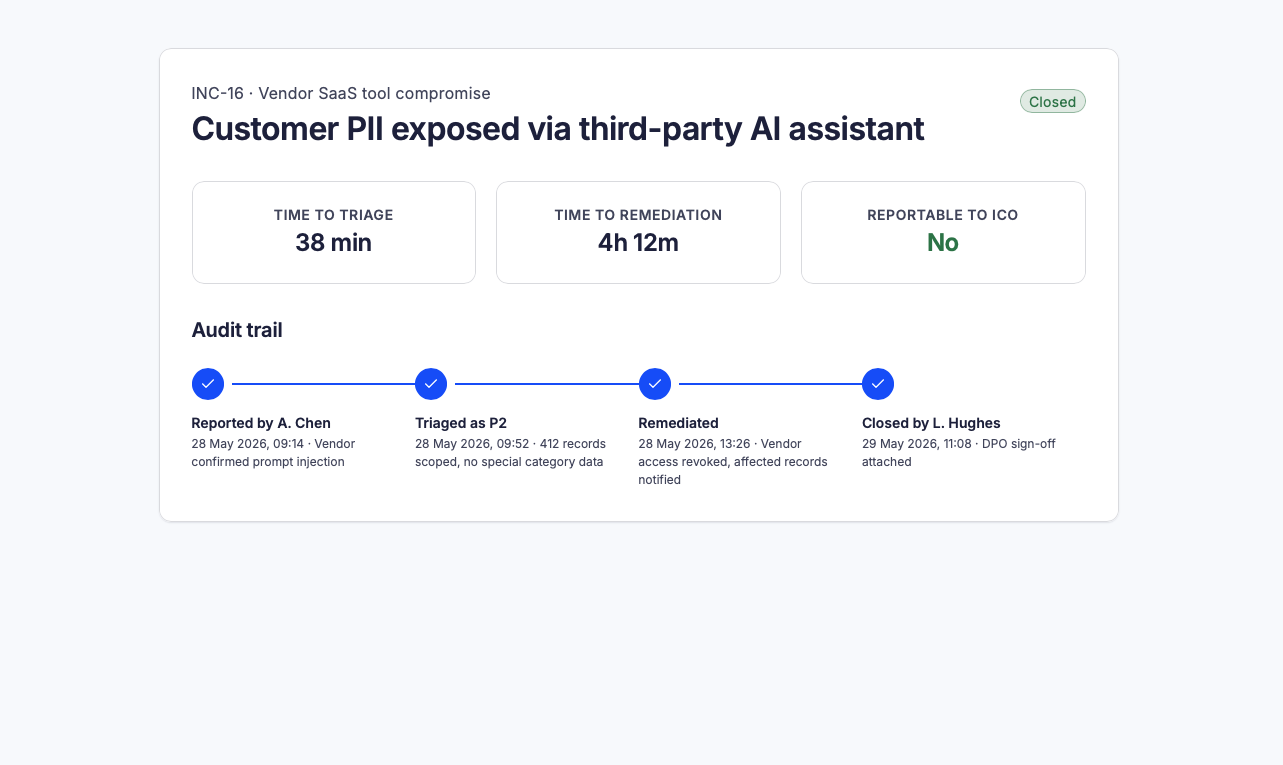The image size is (1283, 765).
Task: Select the Reported by A. Chen label
Action: coord(261,423)
